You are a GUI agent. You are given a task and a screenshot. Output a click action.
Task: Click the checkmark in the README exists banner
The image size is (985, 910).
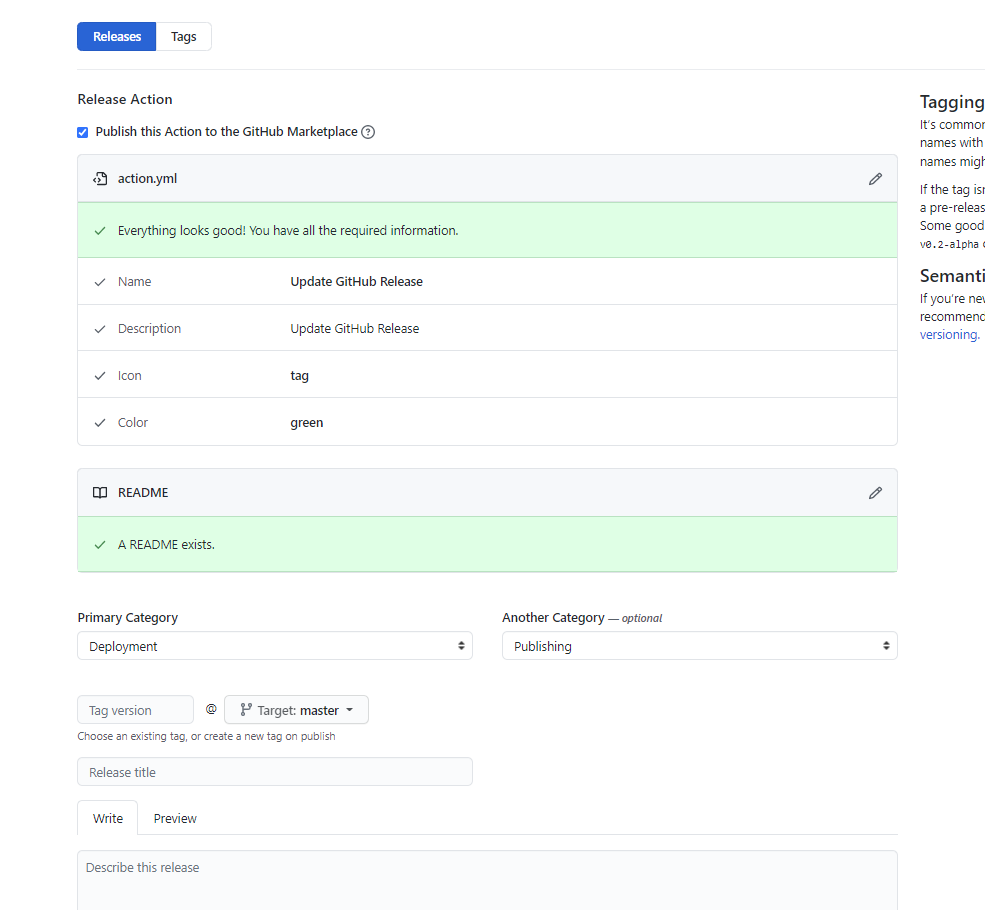pos(99,544)
